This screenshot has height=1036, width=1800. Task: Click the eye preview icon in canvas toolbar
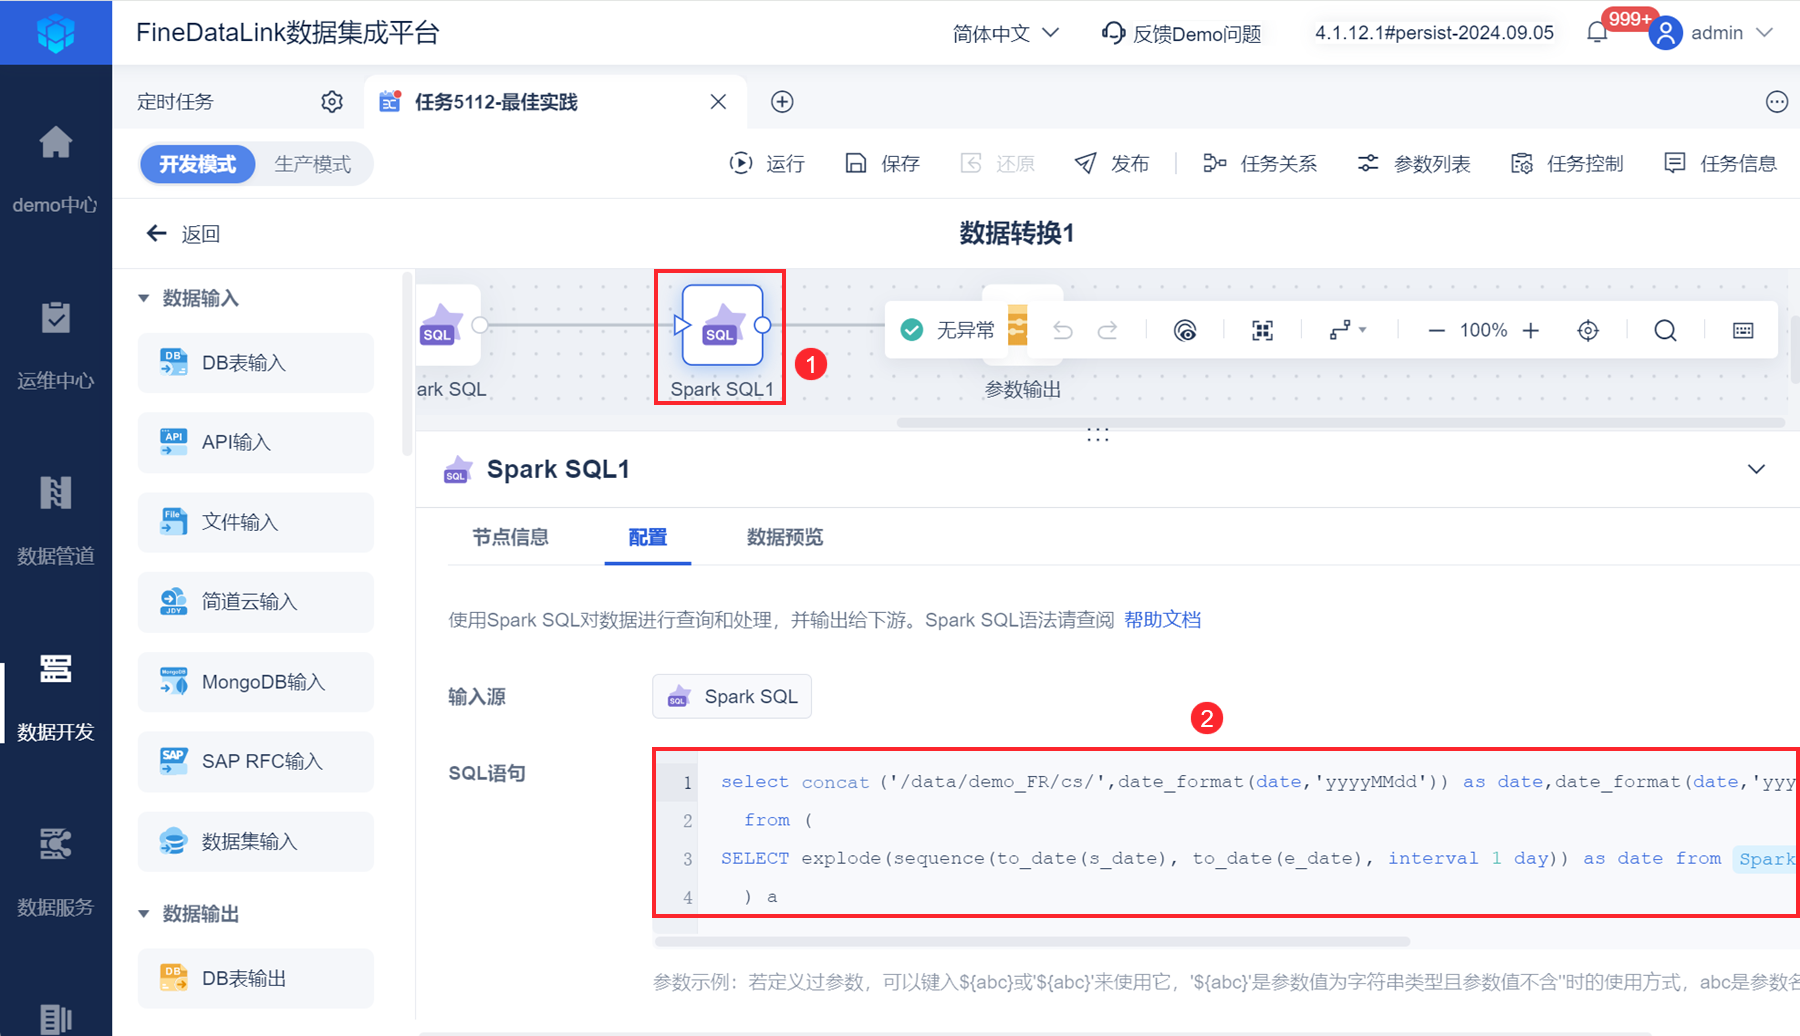point(1185,330)
